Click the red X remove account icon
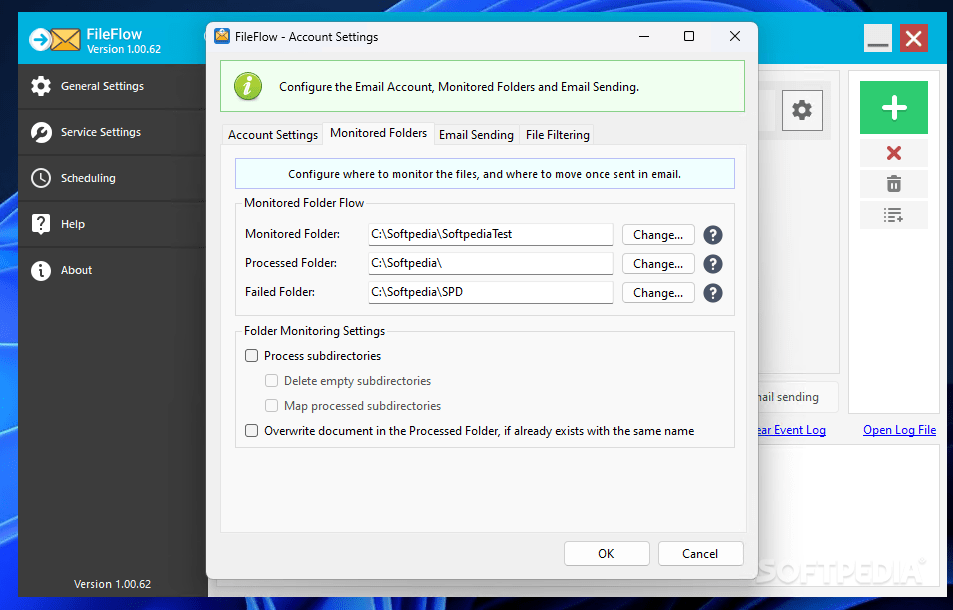This screenshot has width=953, height=610. [x=893, y=153]
